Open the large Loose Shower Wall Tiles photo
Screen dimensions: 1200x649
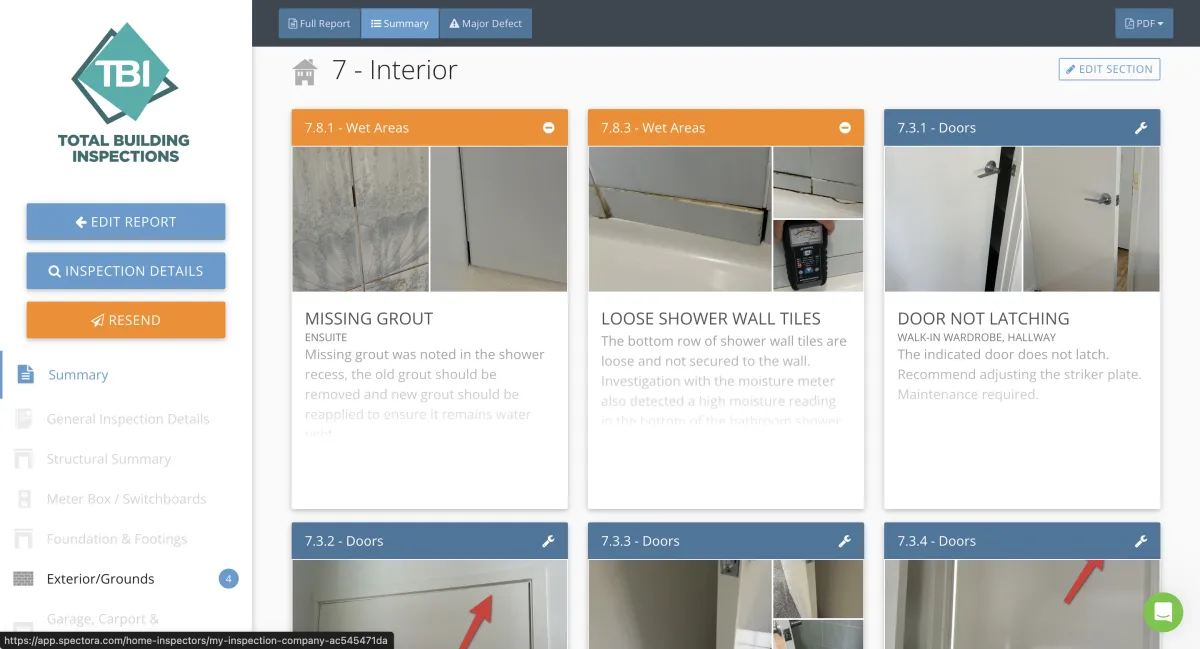tap(679, 219)
